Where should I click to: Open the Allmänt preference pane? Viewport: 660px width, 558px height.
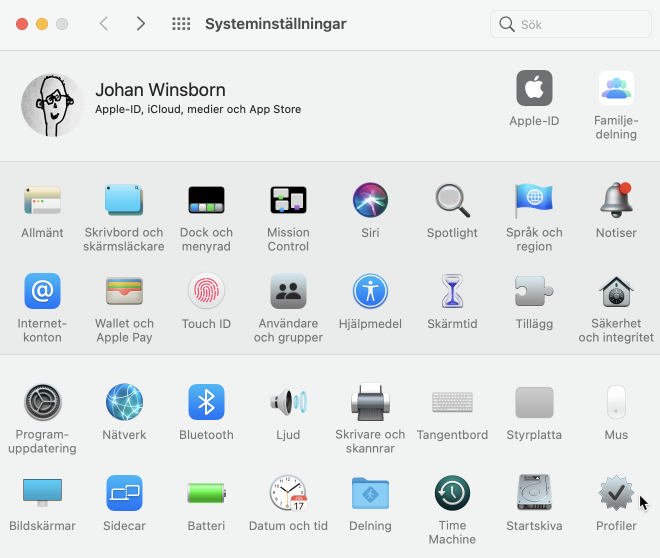click(42, 200)
